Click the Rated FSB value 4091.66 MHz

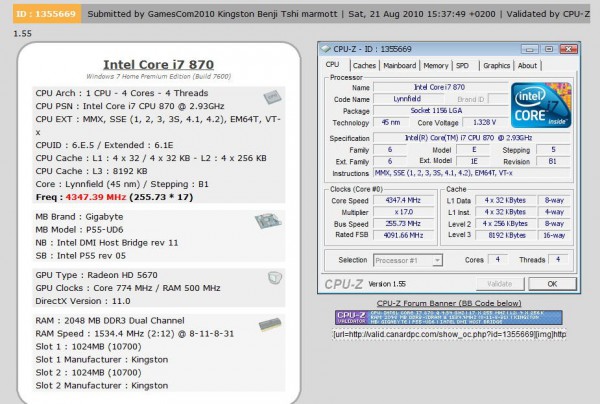coord(403,235)
